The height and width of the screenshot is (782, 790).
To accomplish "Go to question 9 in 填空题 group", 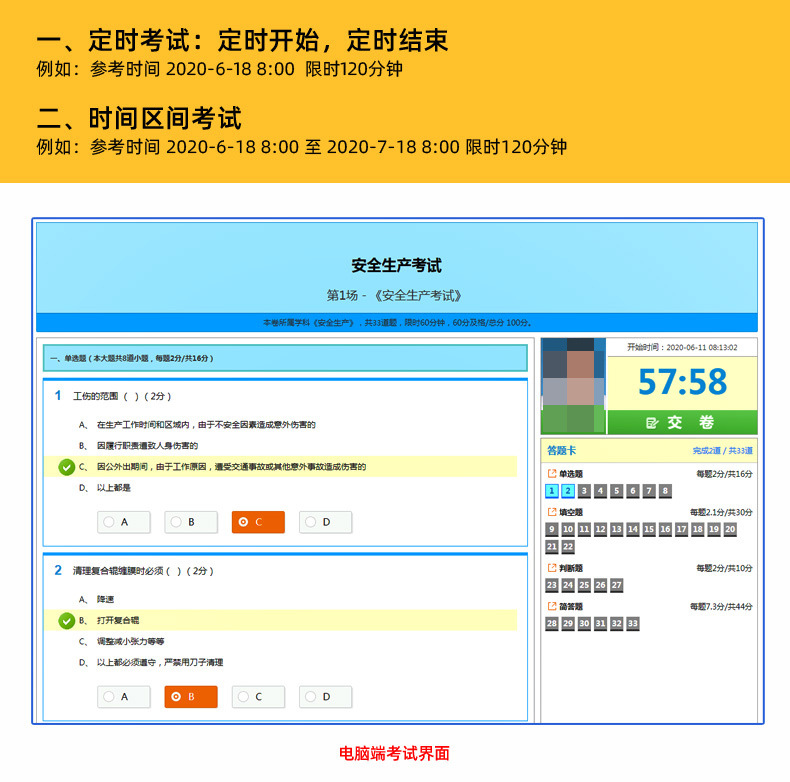I will pos(552,529).
